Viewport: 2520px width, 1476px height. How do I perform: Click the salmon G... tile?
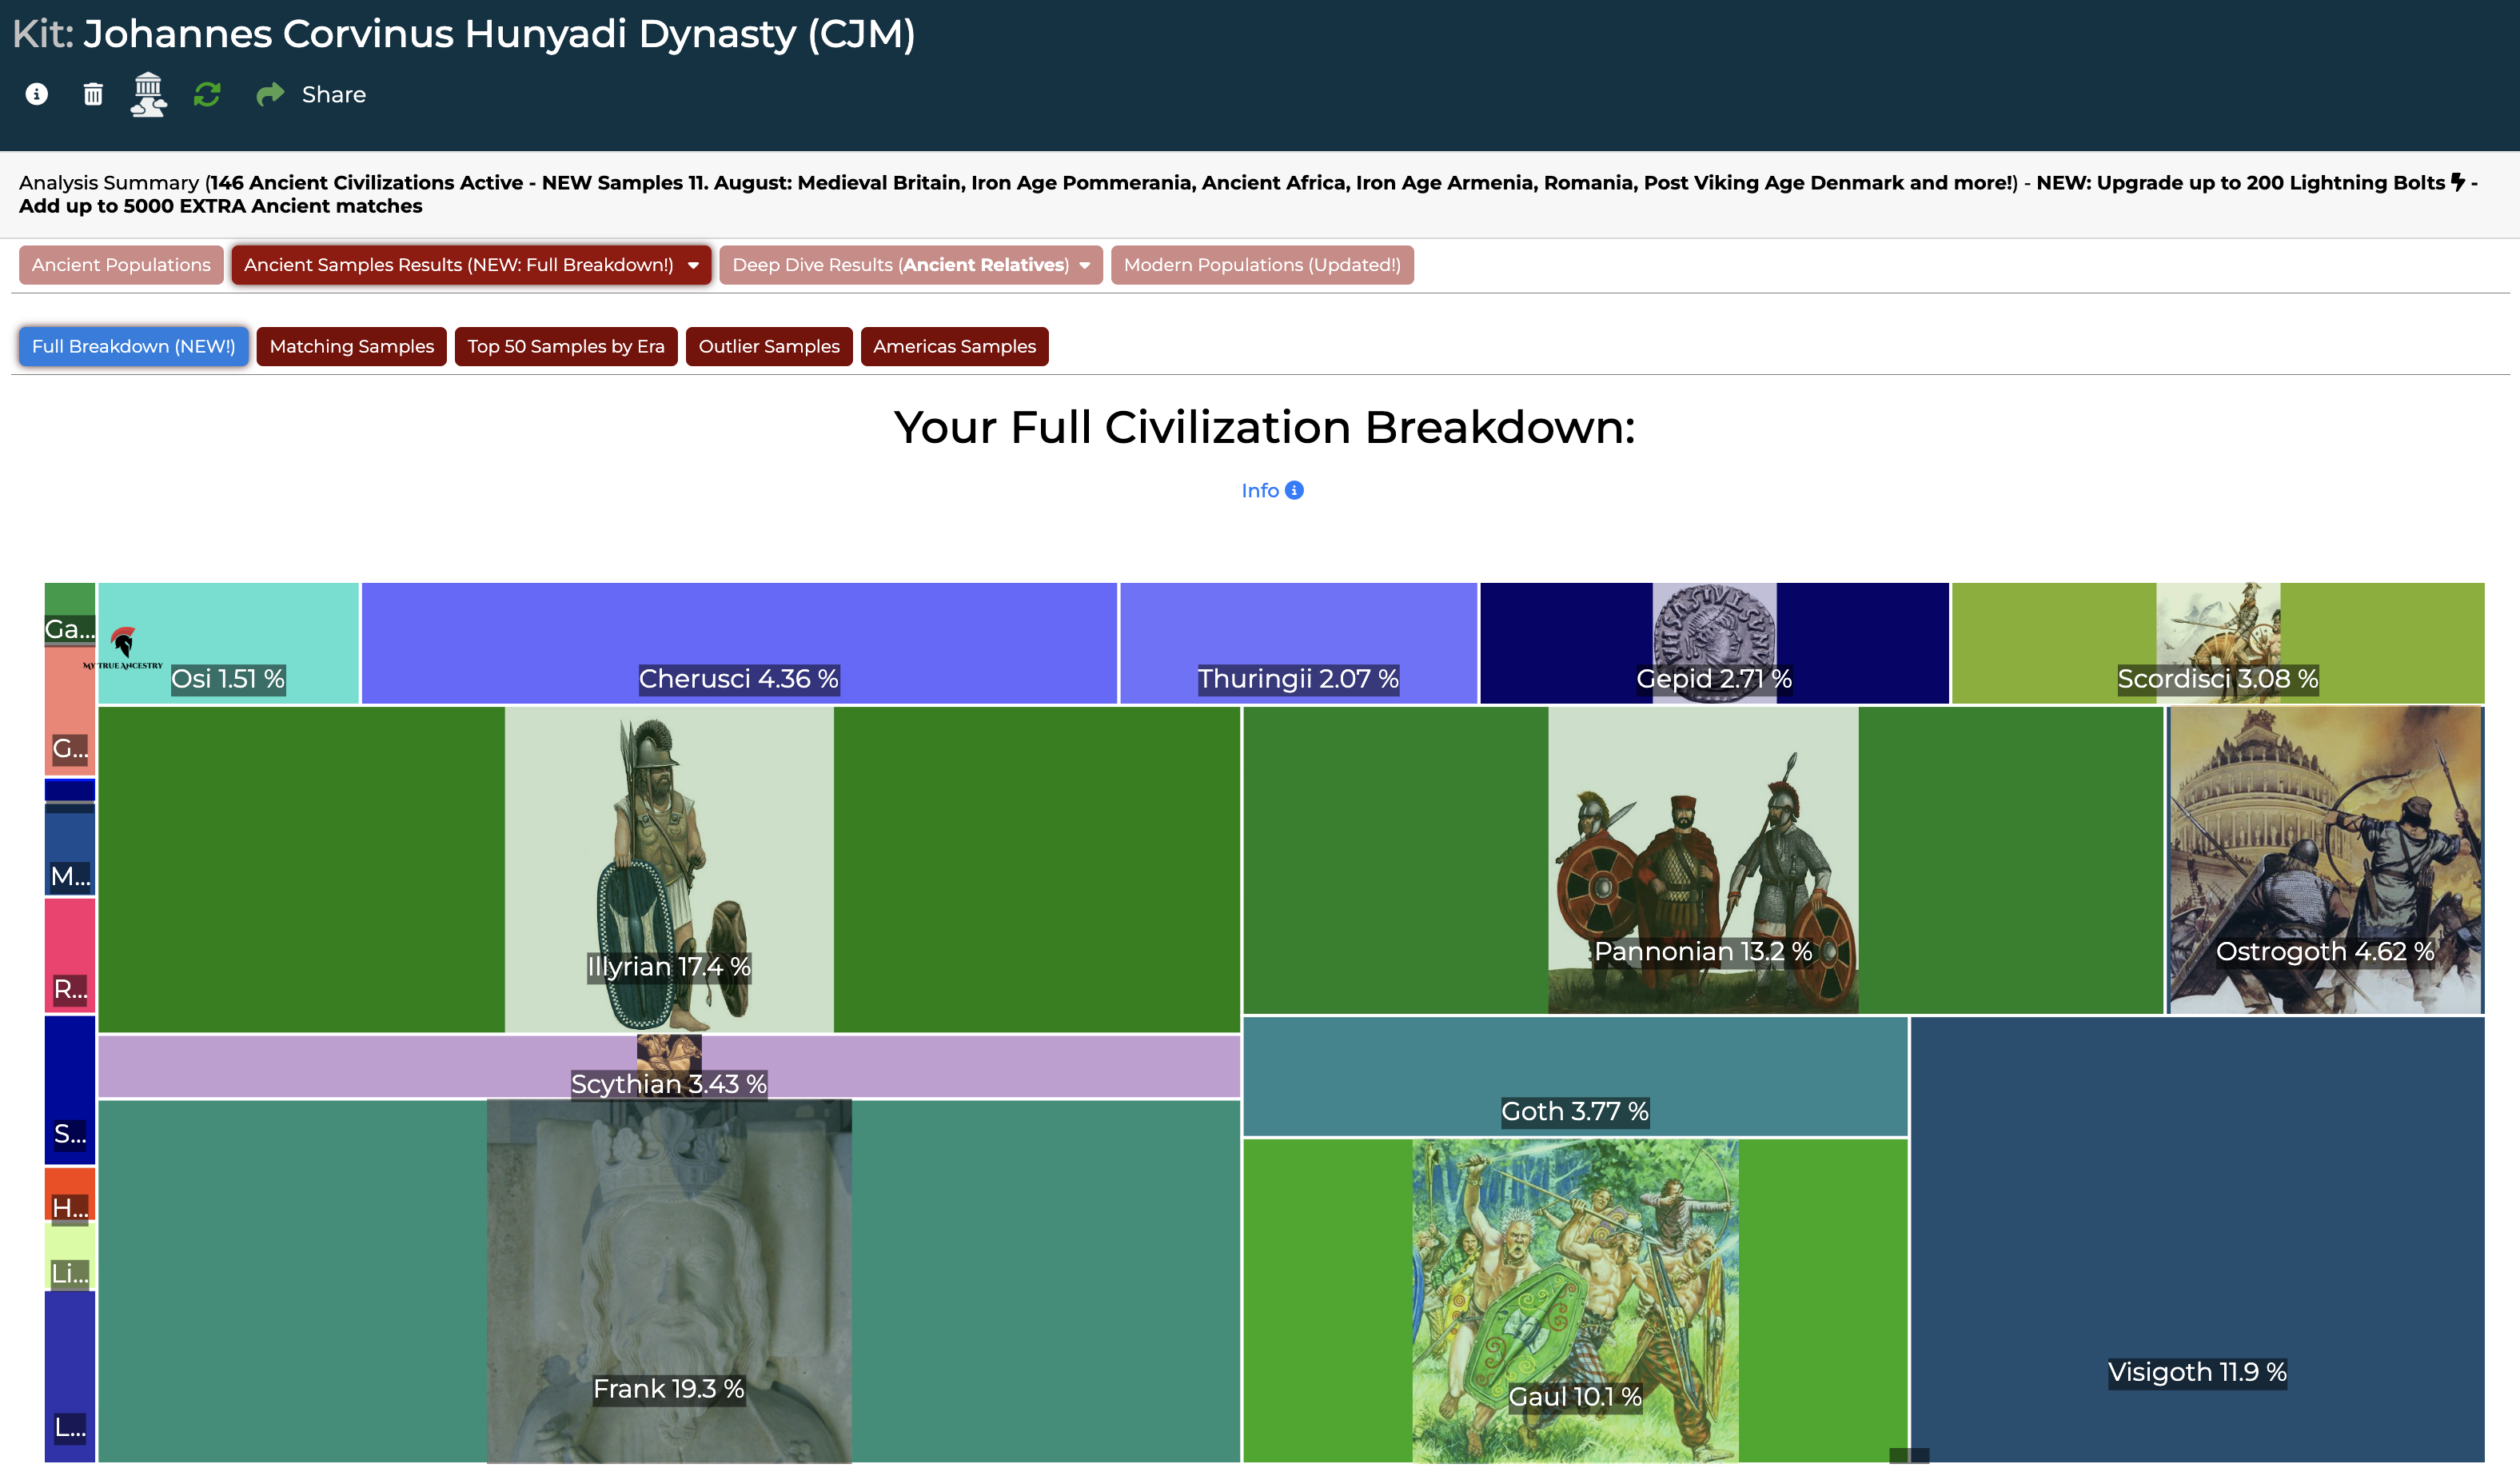(x=70, y=711)
